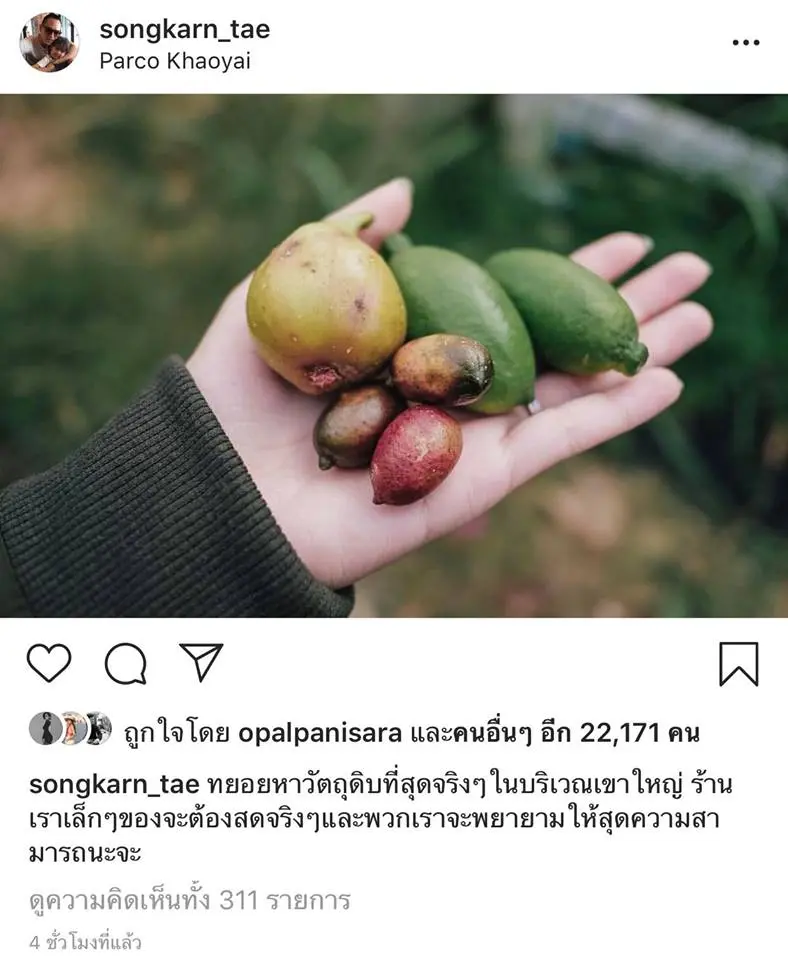Save the post with the bookmark icon
Viewport: 788px width, 960px height.
738,664
